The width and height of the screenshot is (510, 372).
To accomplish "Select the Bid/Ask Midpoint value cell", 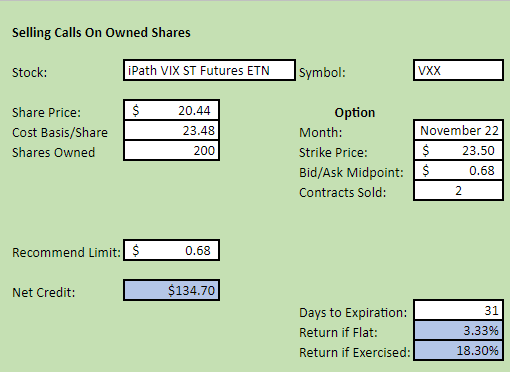I will (x=458, y=170).
